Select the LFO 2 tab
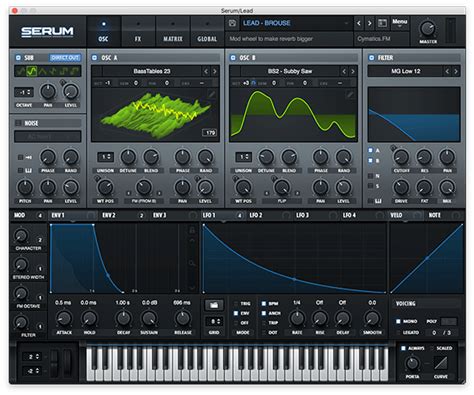The image size is (474, 395). click(256, 215)
